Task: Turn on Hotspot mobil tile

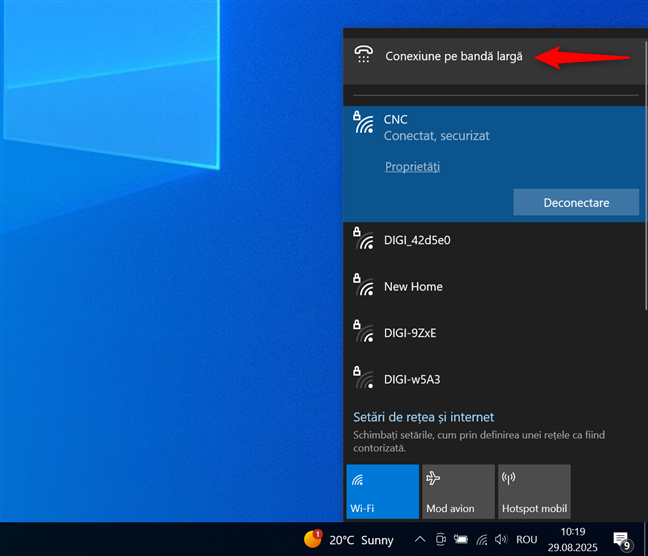Action: (534, 491)
